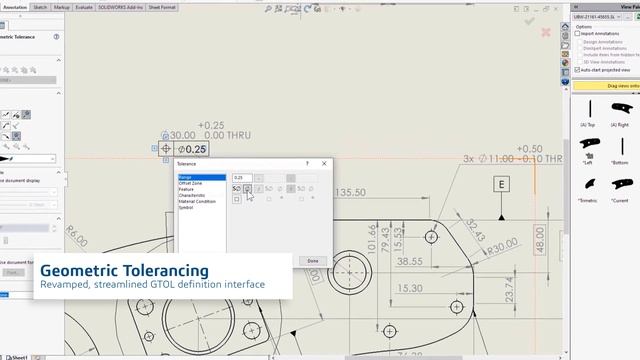The height and width of the screenshot is (360, 640).
Task: Open the View Palette part file dropdown
Action: click(x=597, y=17)
